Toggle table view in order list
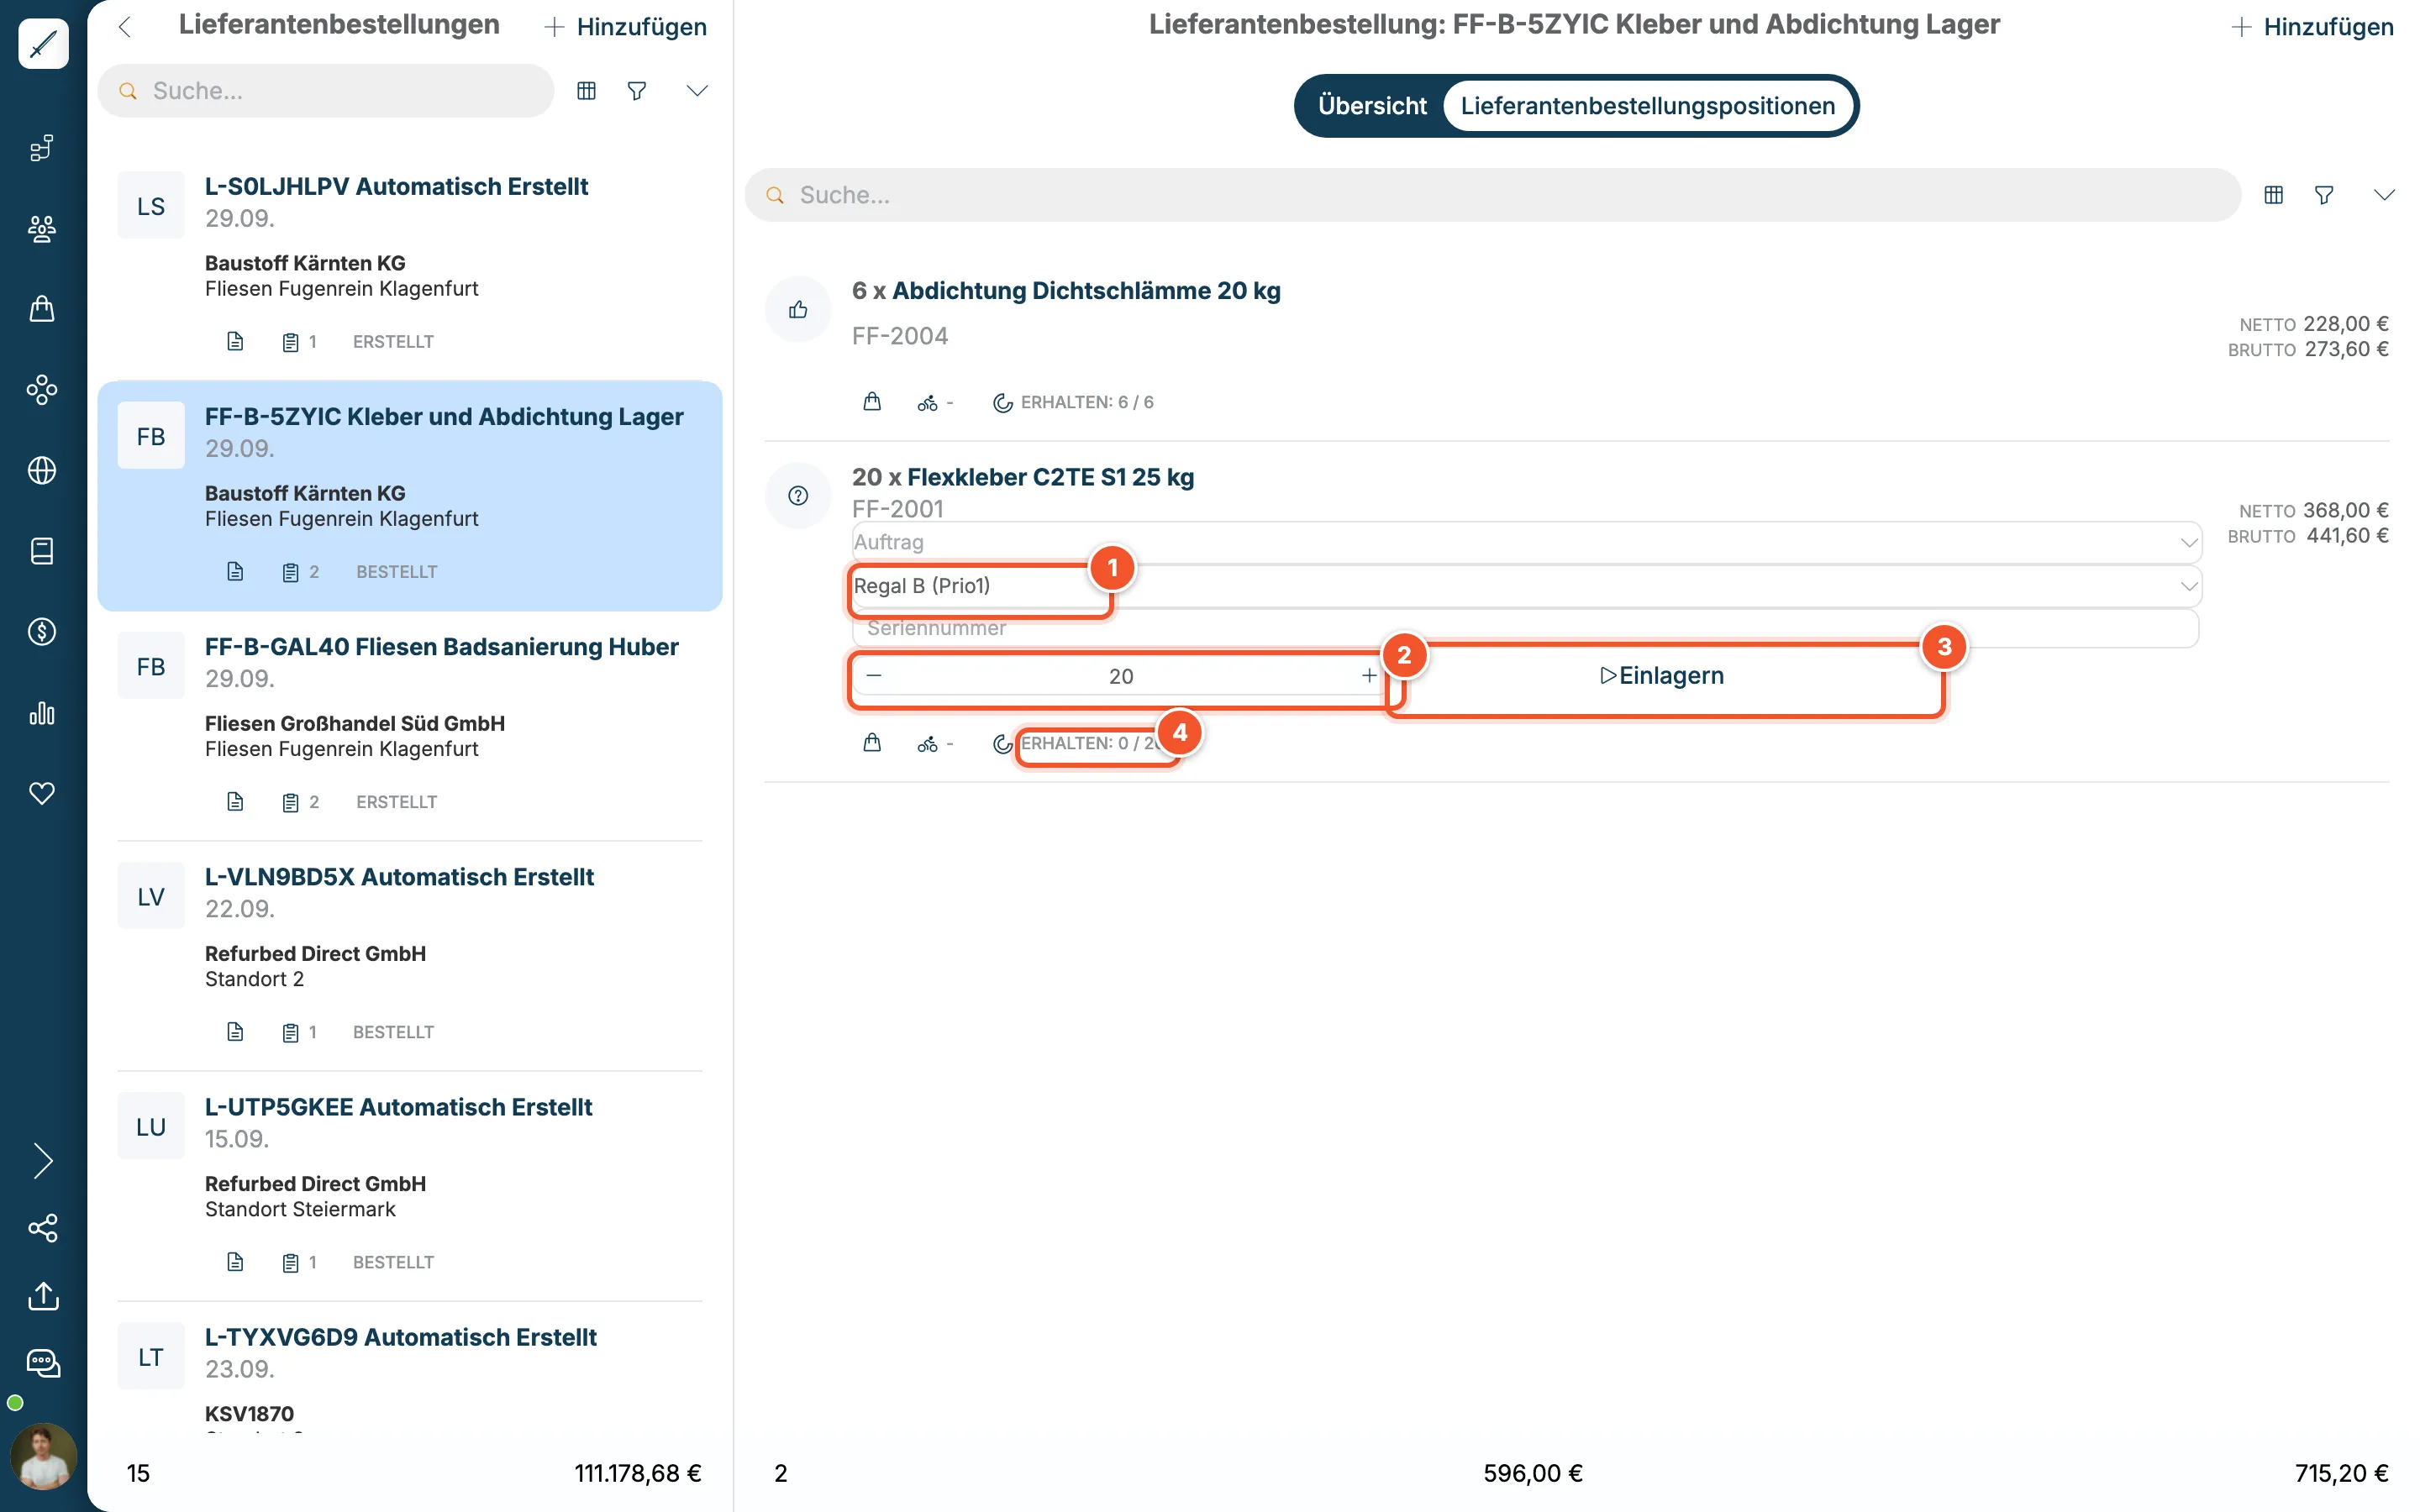 click(587, 91)
